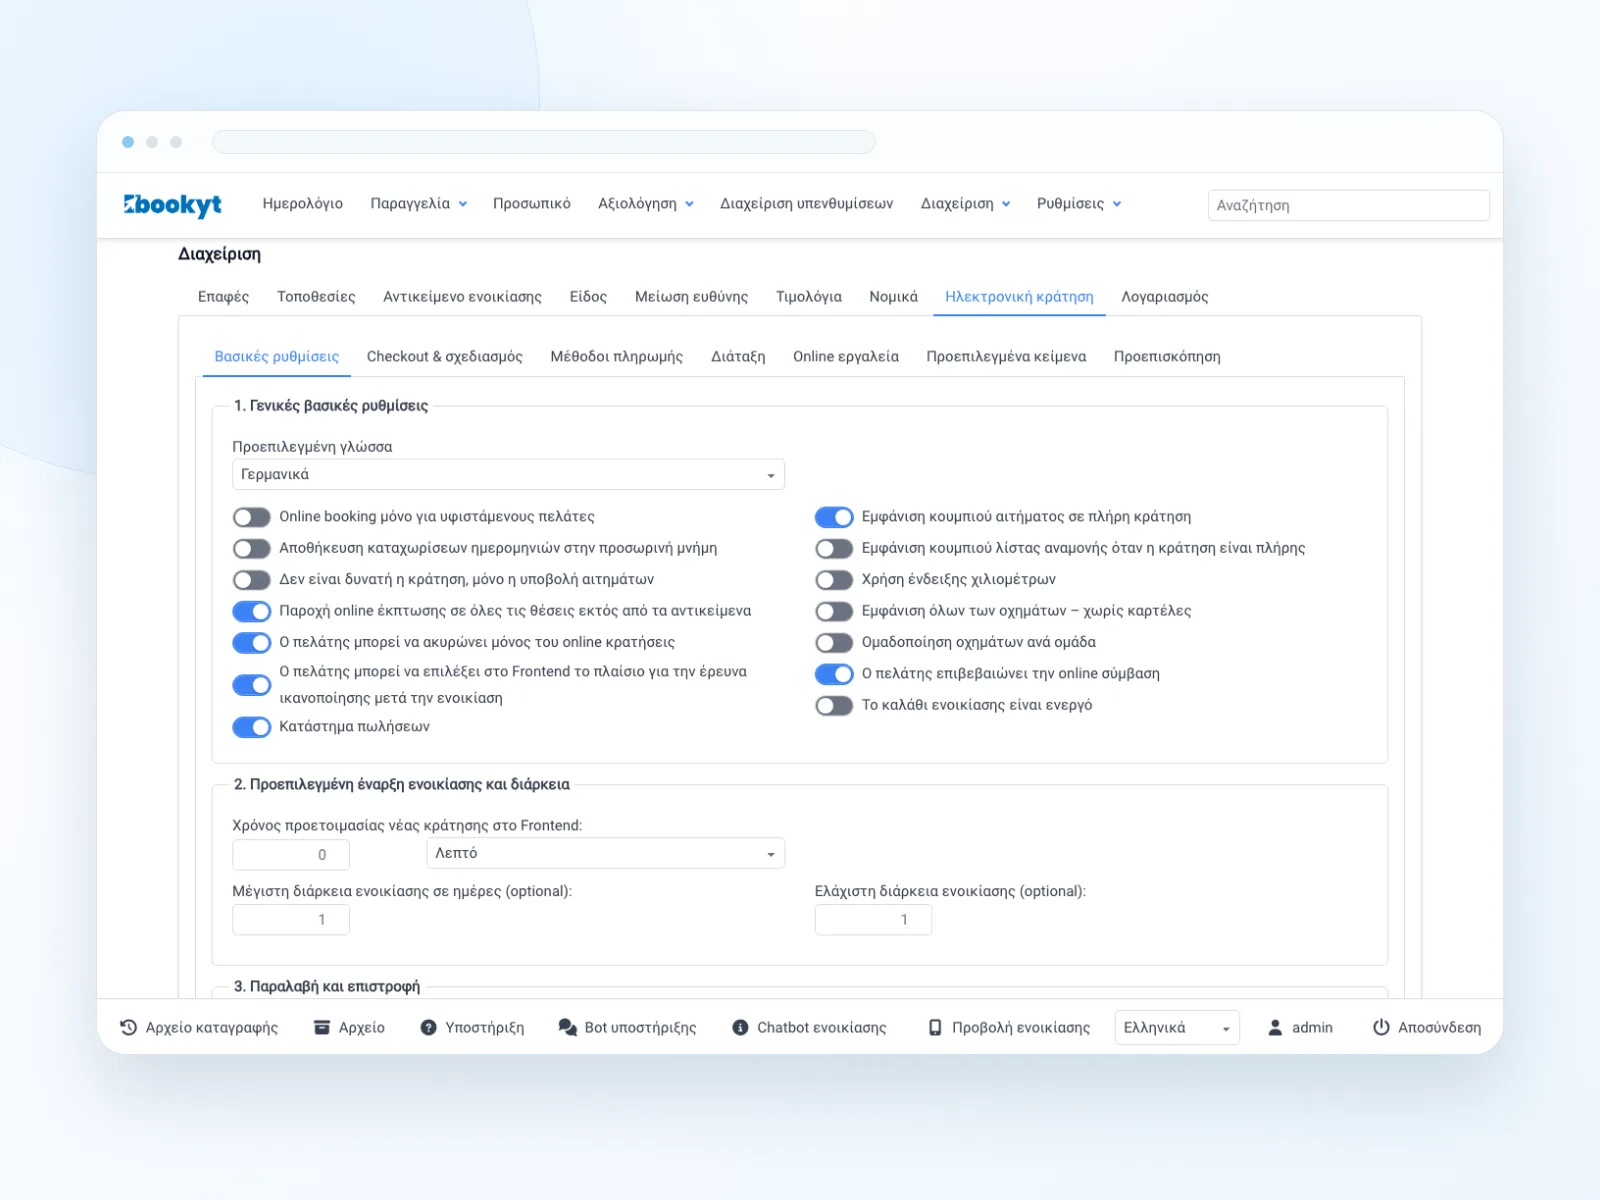Click the support question mark icon
1600x1200 pixels.
pos(428,1027)
